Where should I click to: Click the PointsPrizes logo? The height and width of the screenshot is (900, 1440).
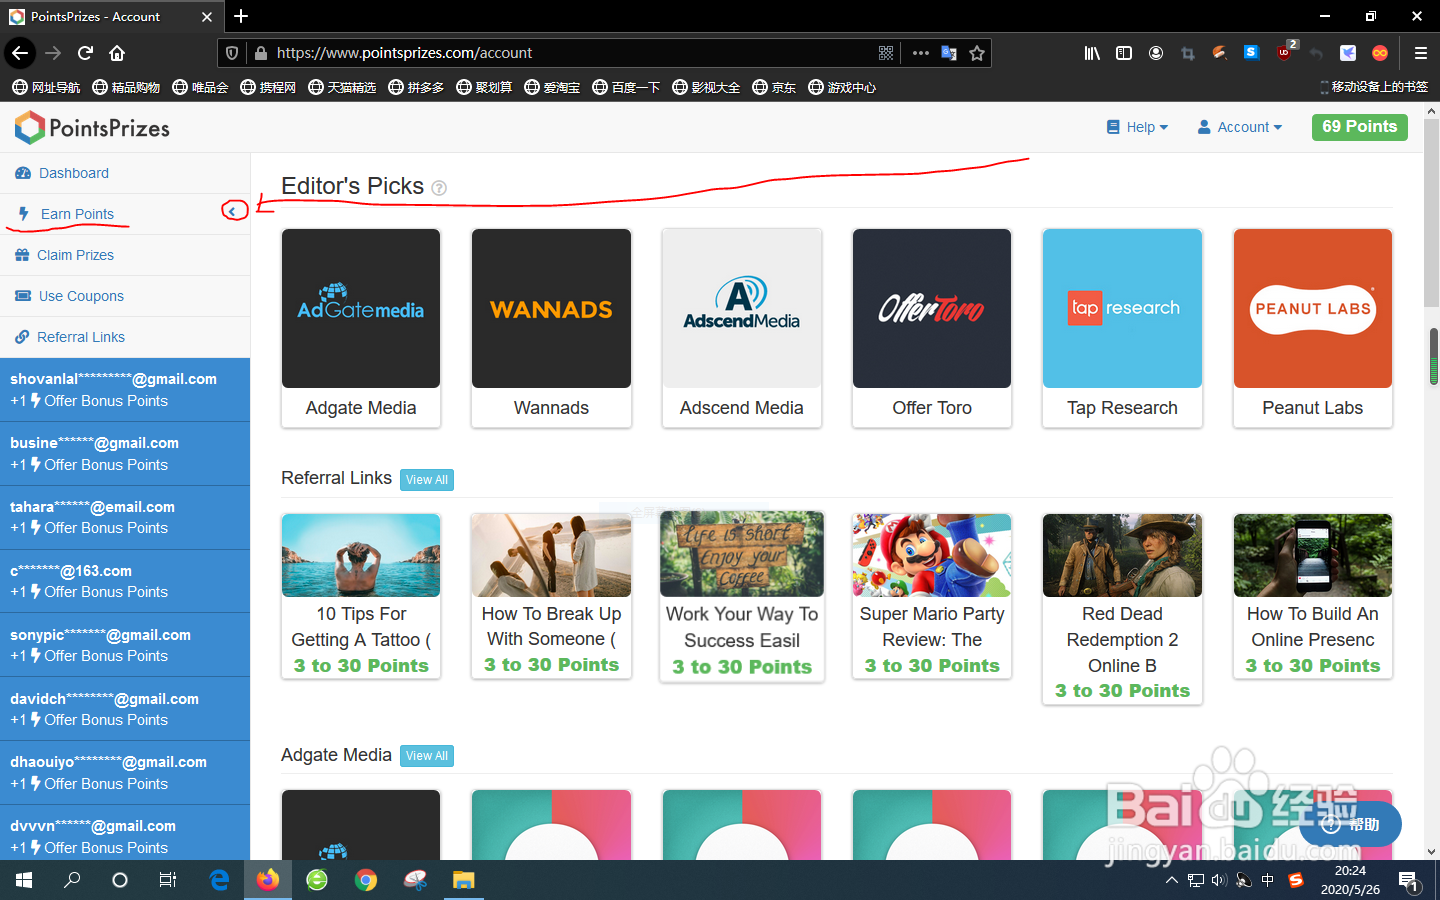pyautogui.click(x=92, y=127)
